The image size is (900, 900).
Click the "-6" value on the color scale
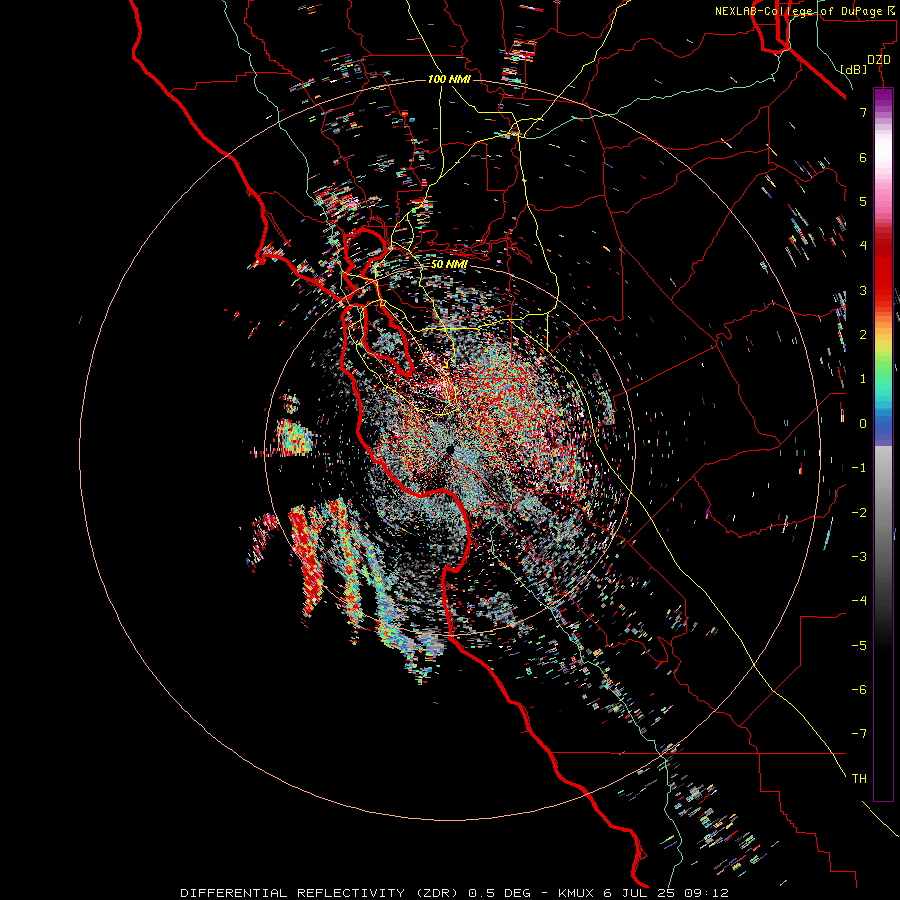859,690
